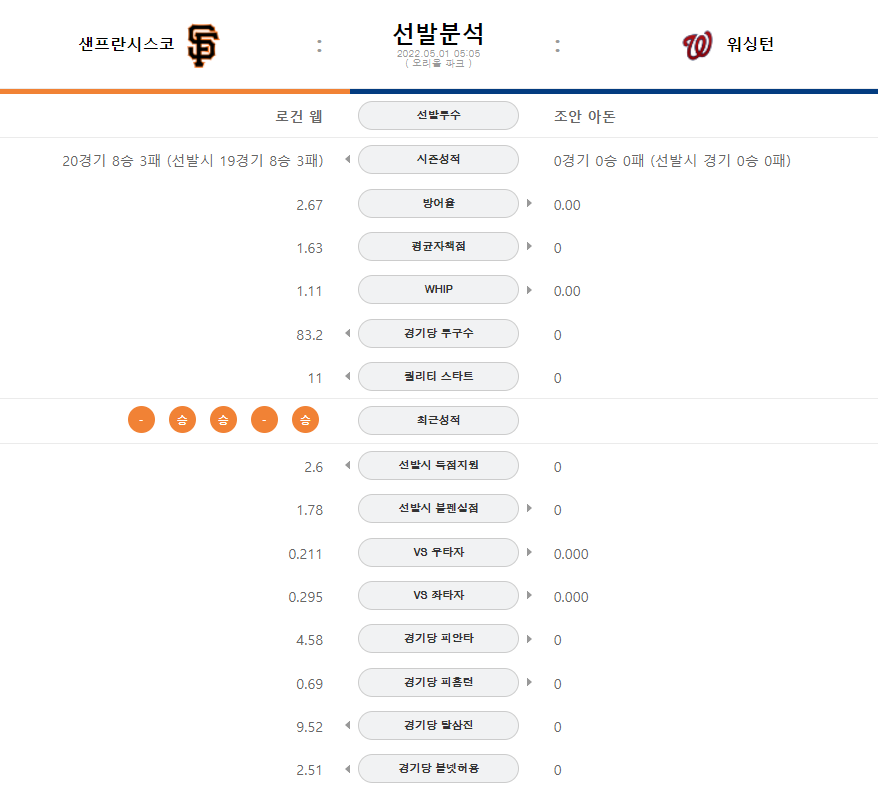Screen dimensions: 878x787
Task: Click the first recent-result circle showing a dash
Action: click(x=141, y=420)
